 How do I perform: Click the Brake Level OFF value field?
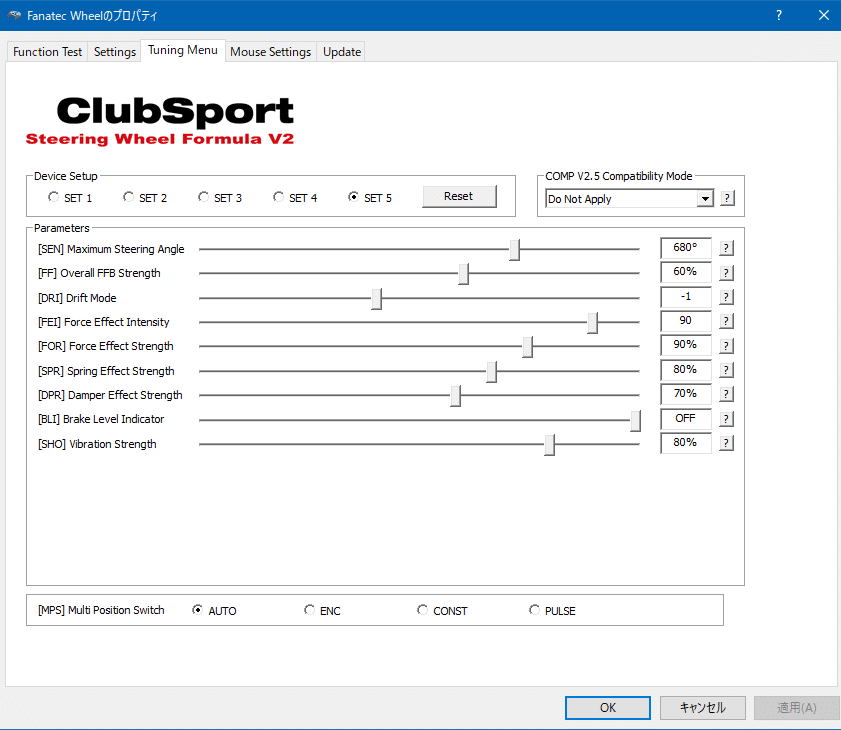685,419
